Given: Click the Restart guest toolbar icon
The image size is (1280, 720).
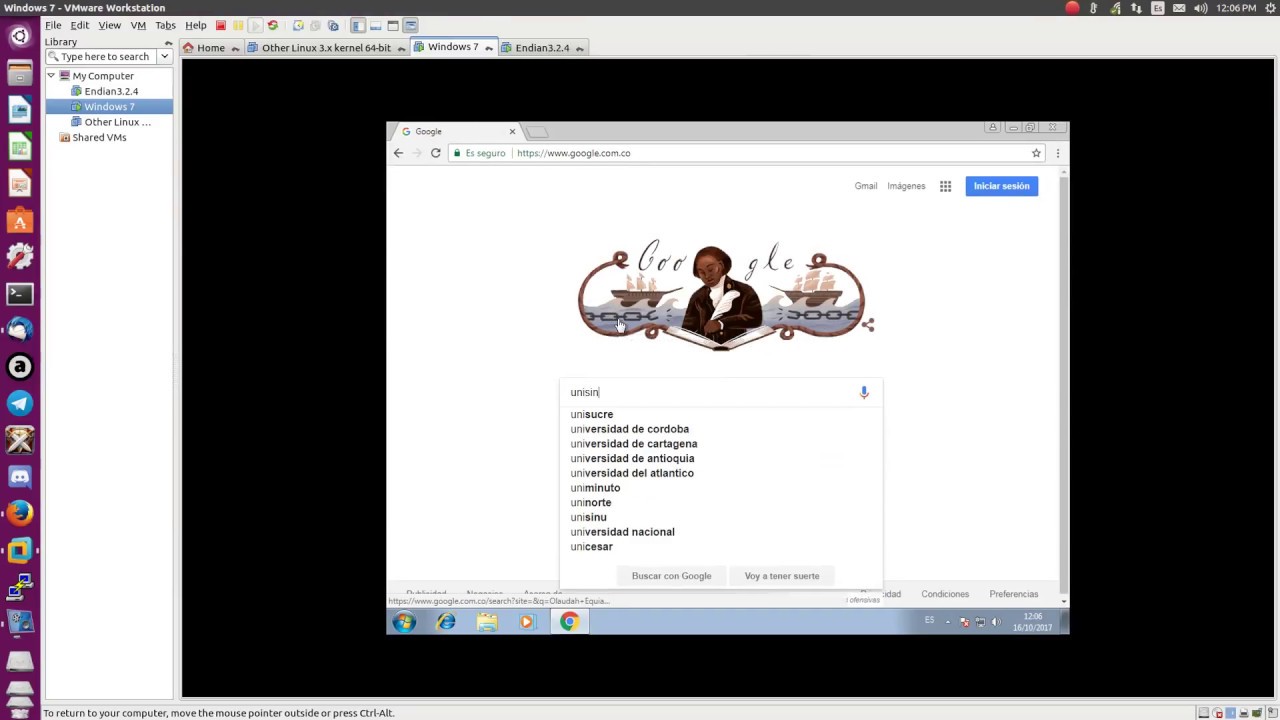Looking at the screenshot, I should point(272,25).
